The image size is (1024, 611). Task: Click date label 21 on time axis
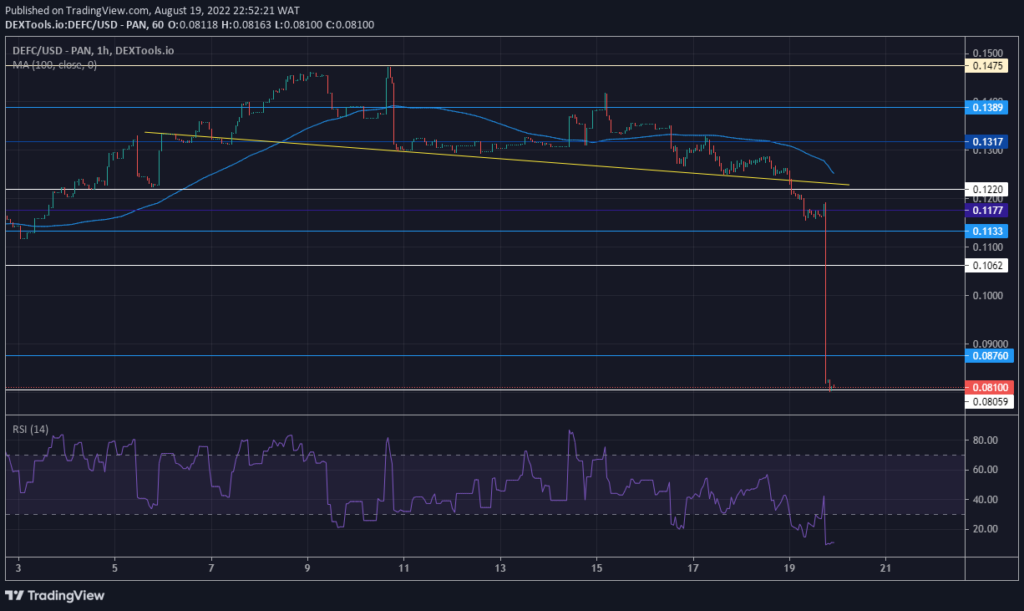[x=886, y=568]
